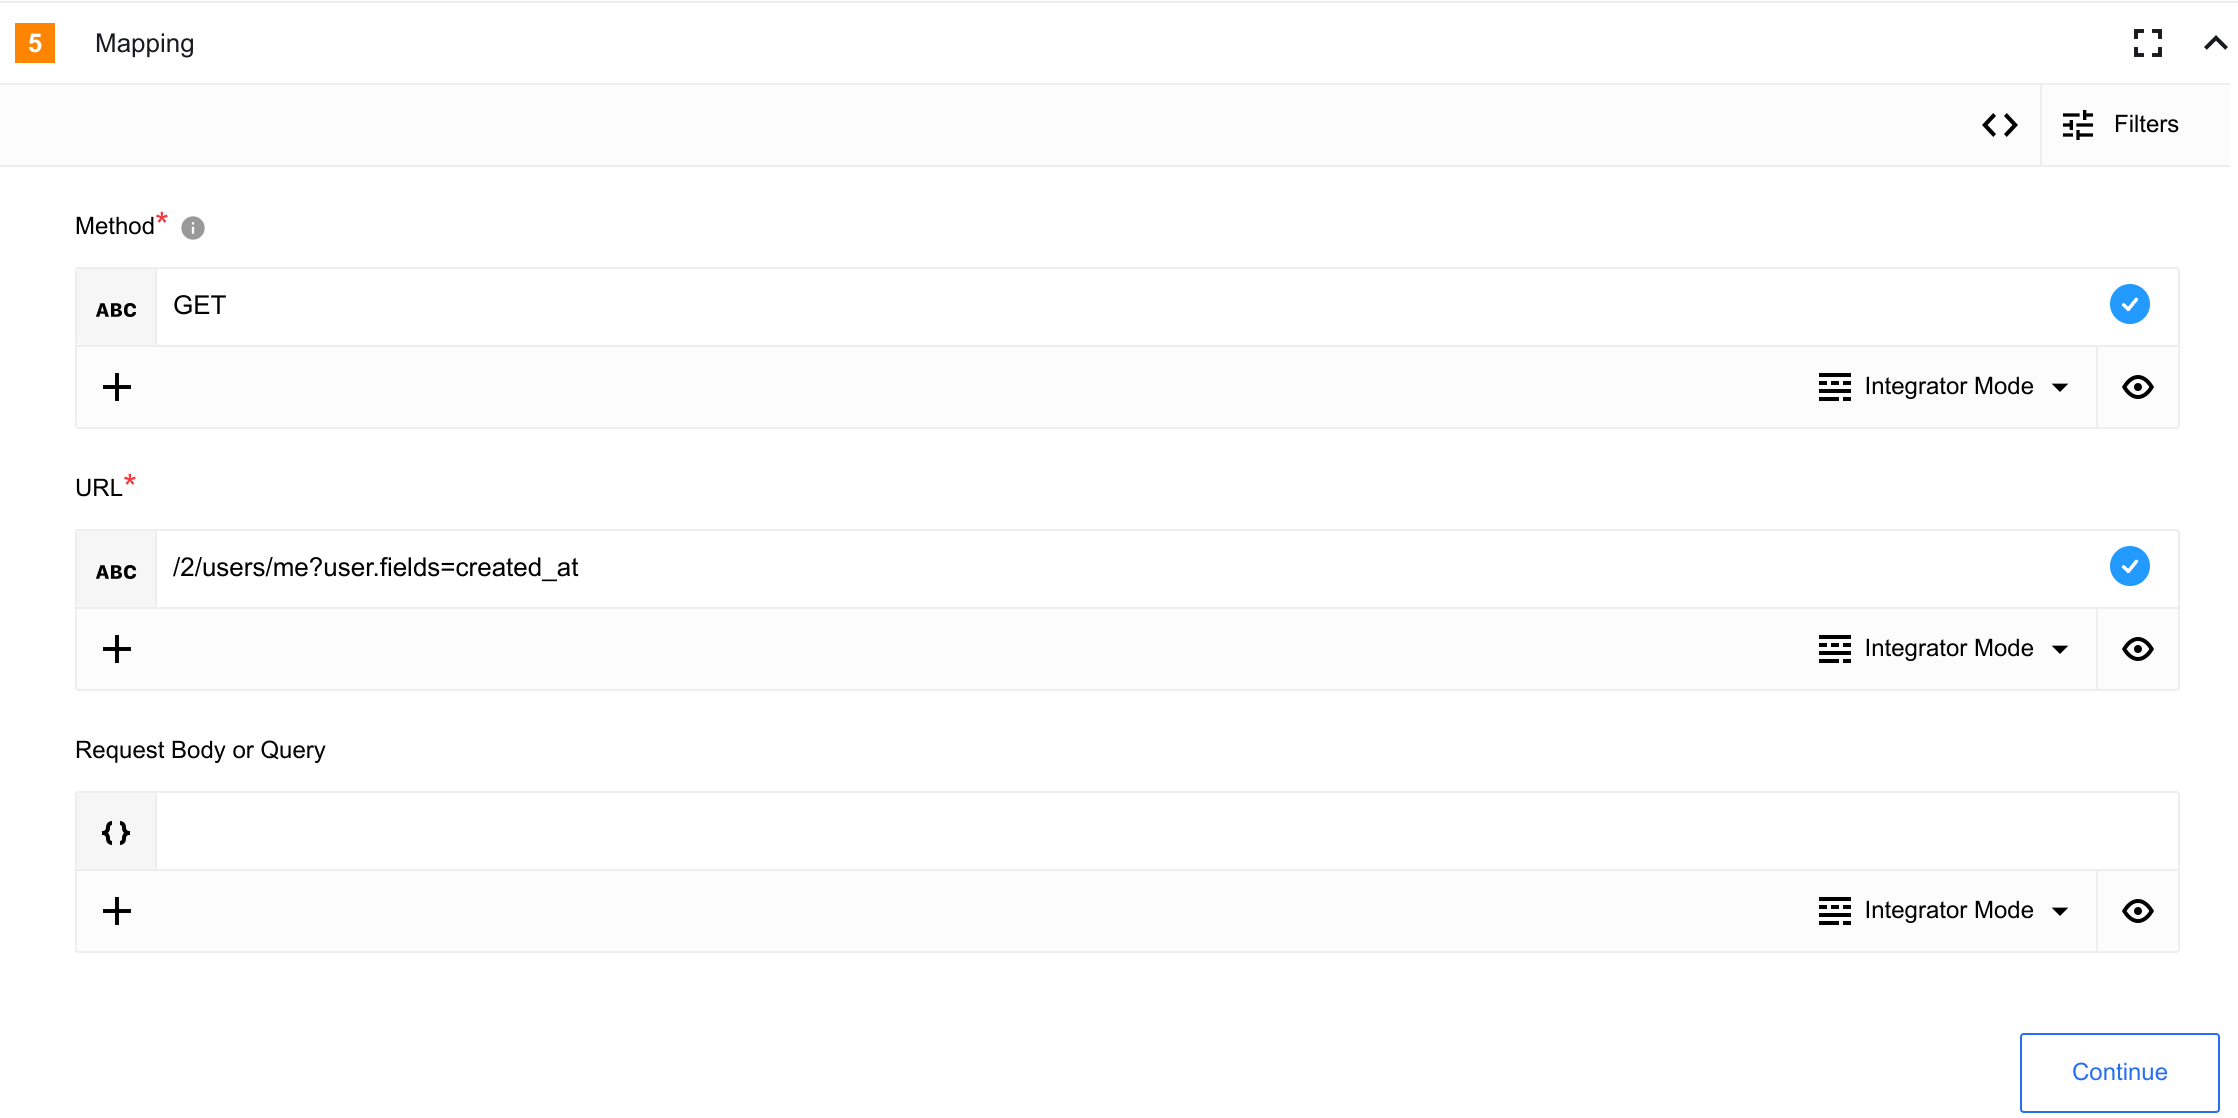Image resolution: width=2238 pixels, height=1118 pixels.
Task: Click the code view icon near Filters
Action: (x=2000, y=124)
